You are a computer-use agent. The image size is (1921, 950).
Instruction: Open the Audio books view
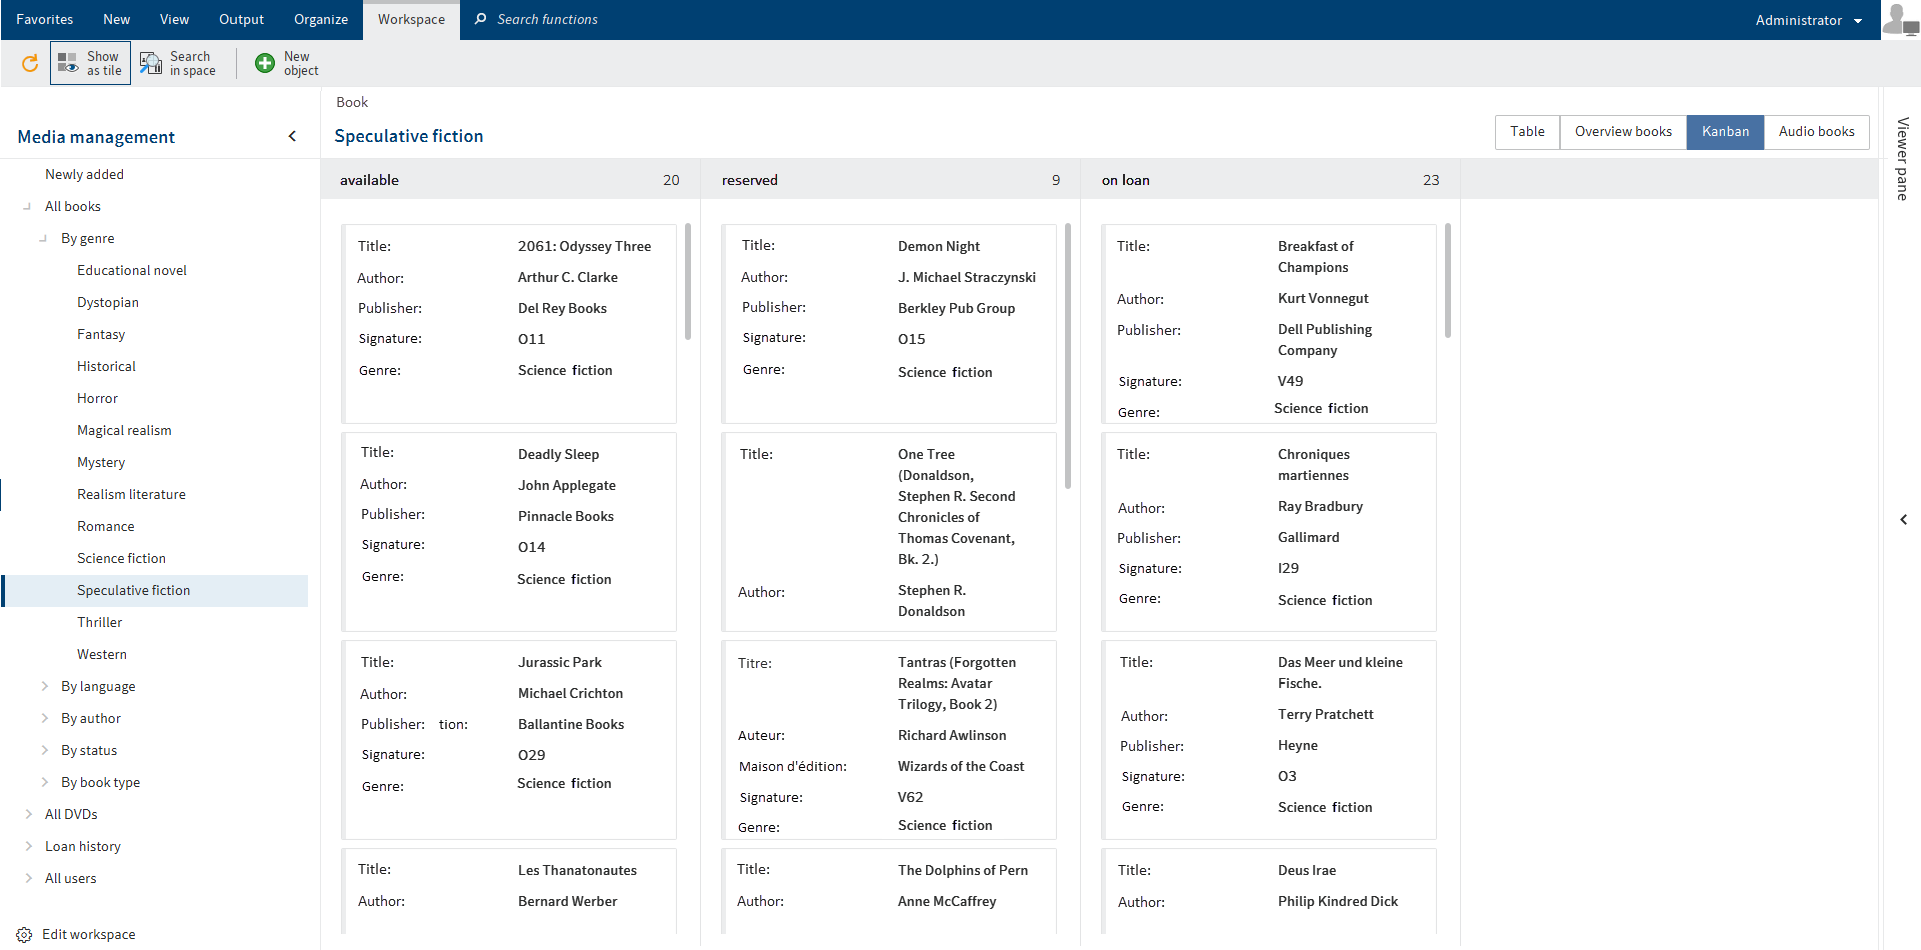click(1816, 131)
